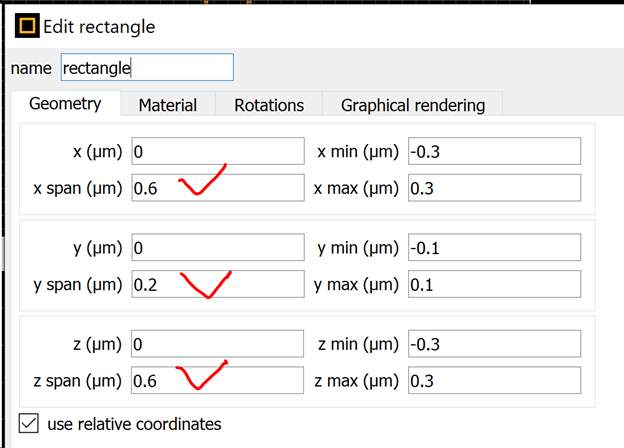Click the z min input field

tap(494, 344)
